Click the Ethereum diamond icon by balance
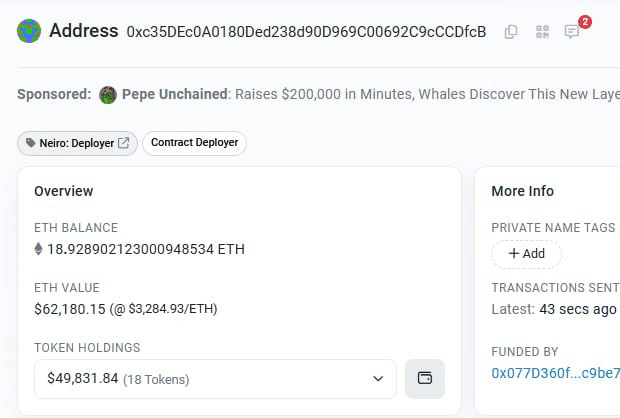The width and height of the screenshot is (620, 418). coord(38,249)
